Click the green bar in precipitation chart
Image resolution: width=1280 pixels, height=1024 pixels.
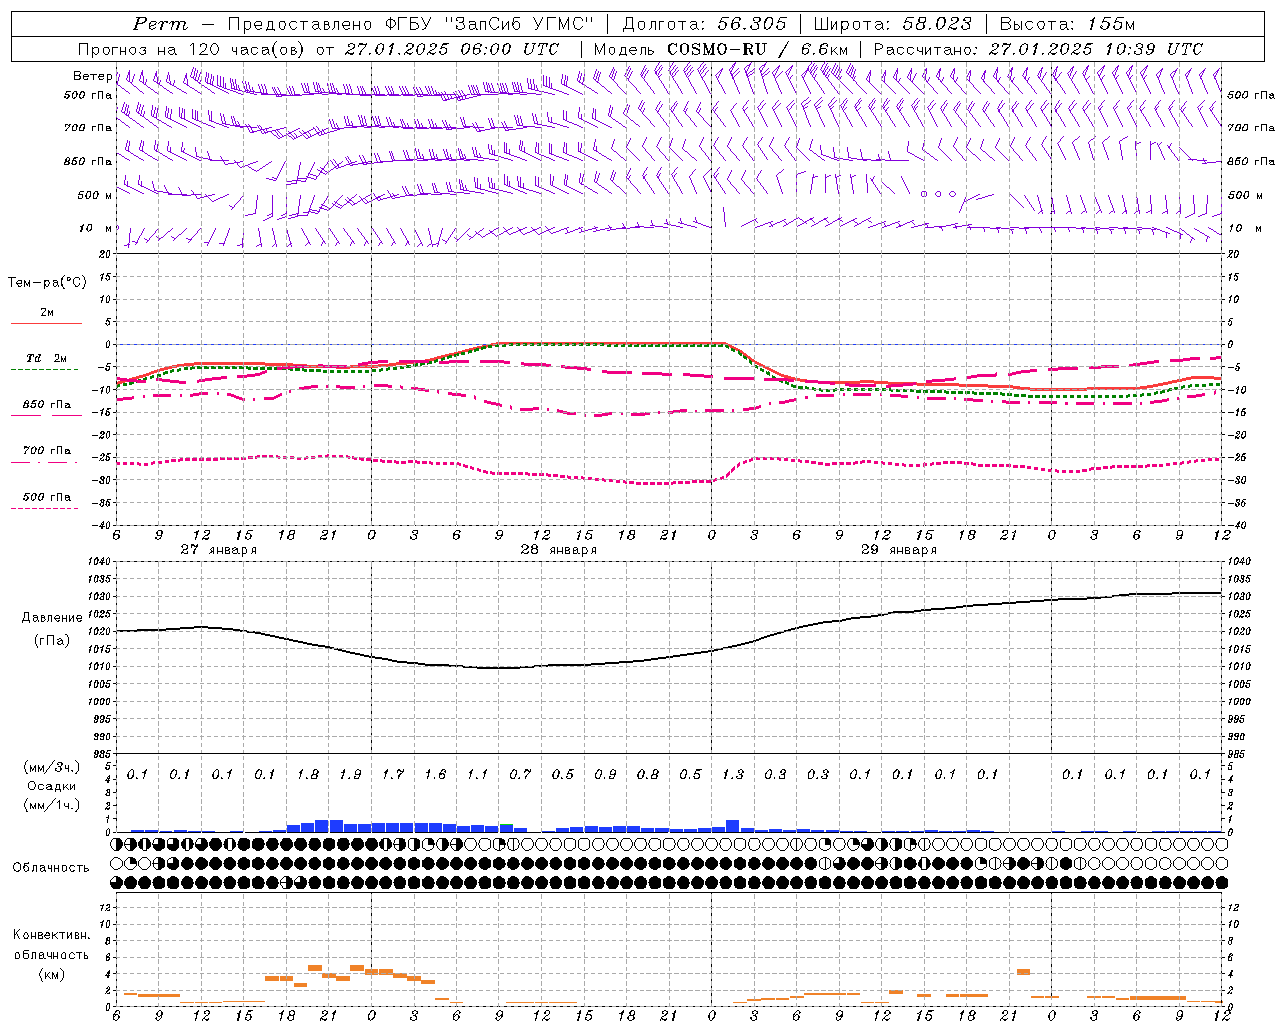(x=507, y=826)
